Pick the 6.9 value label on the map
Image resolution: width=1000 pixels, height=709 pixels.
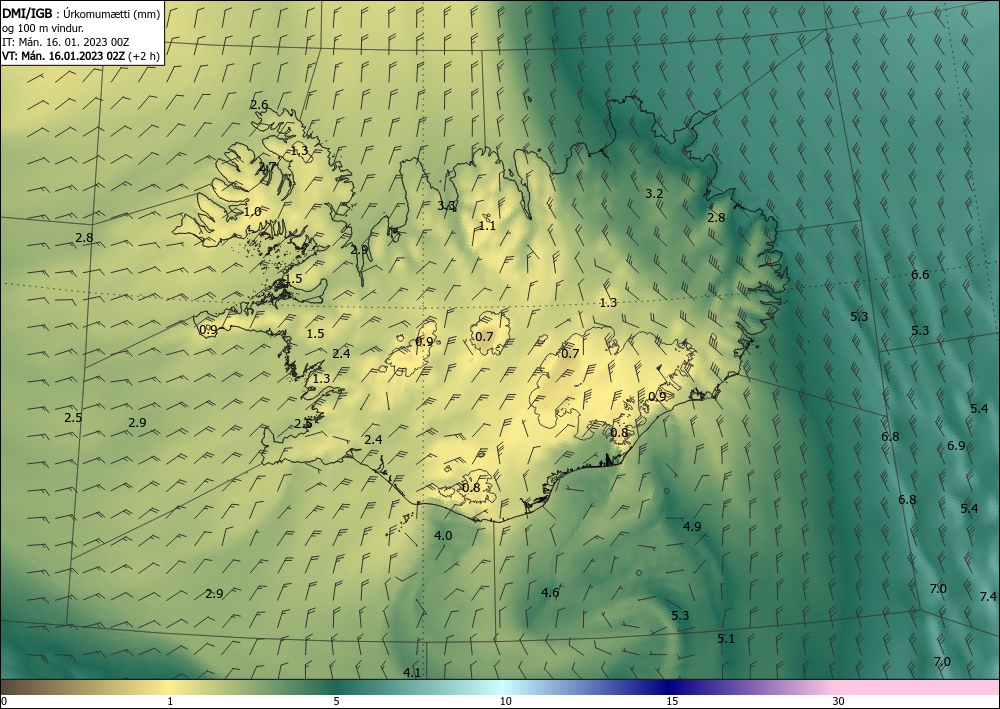[956, 446]
